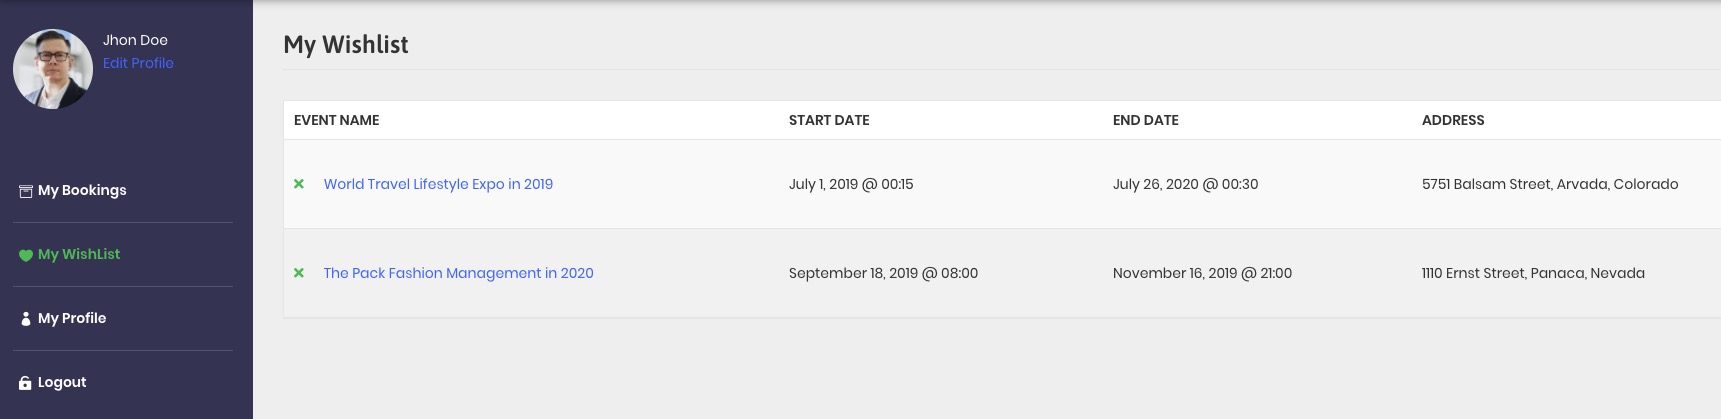Log out using the Logout link
The image size is (1721, 419).
62,382
